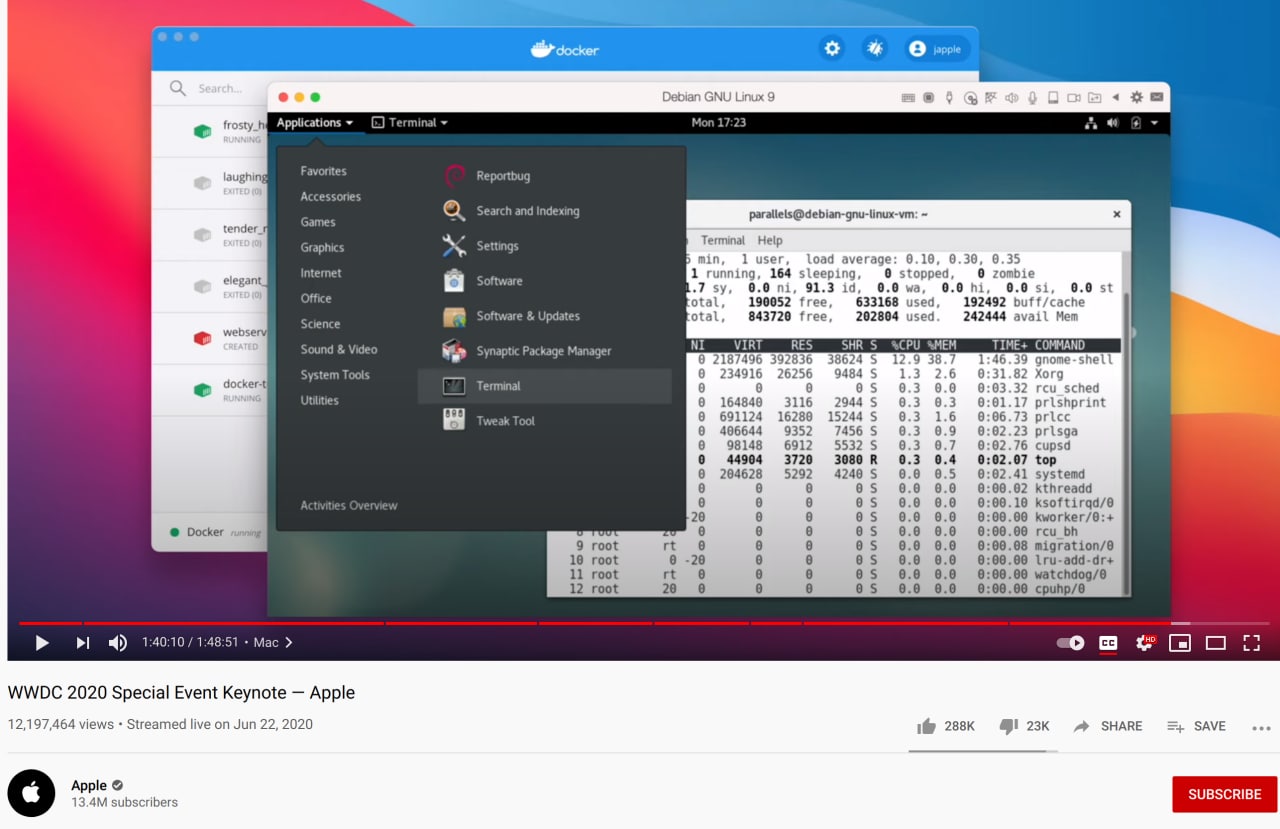Open video quality settings gear
Viewport: 1280px width, 829px height.
click(x=1145, y=643)
